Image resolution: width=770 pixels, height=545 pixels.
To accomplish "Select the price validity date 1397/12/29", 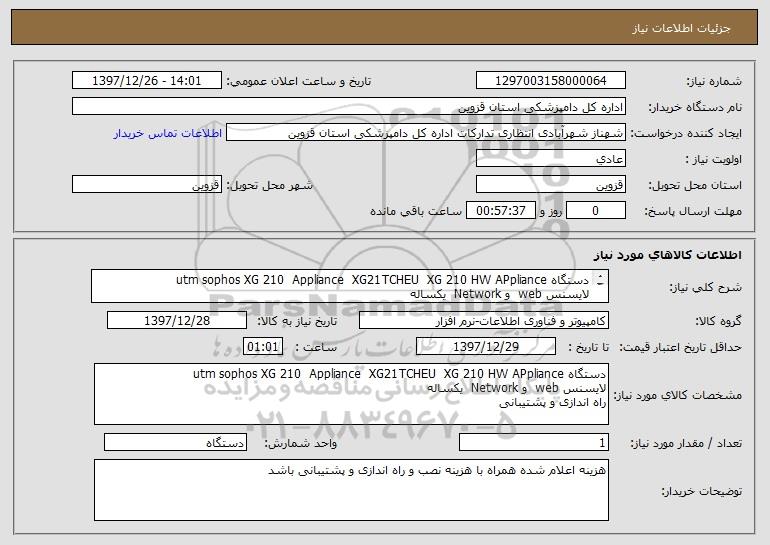I will (x=486, y=347).
